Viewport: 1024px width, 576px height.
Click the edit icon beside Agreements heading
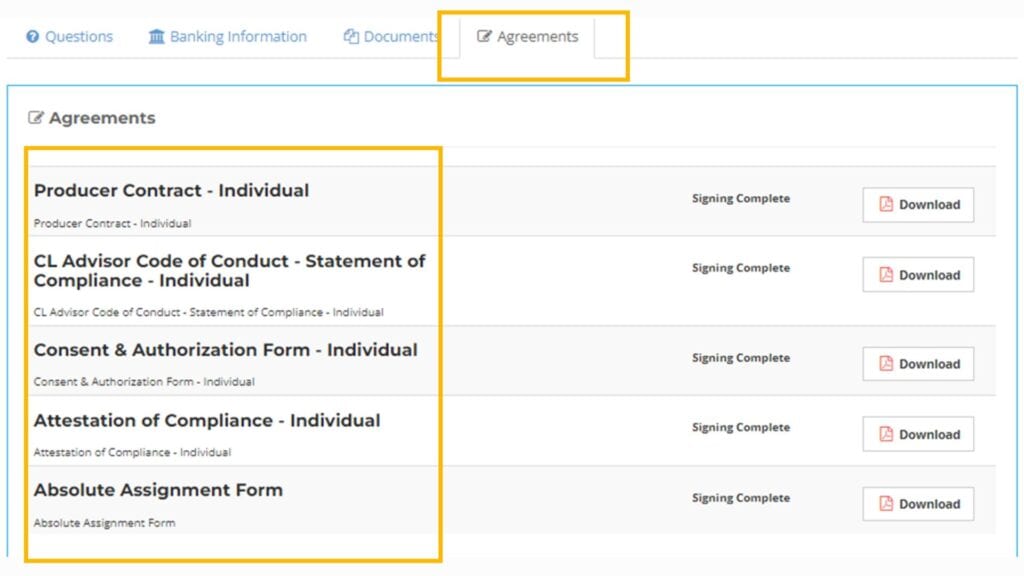point(36,118)
